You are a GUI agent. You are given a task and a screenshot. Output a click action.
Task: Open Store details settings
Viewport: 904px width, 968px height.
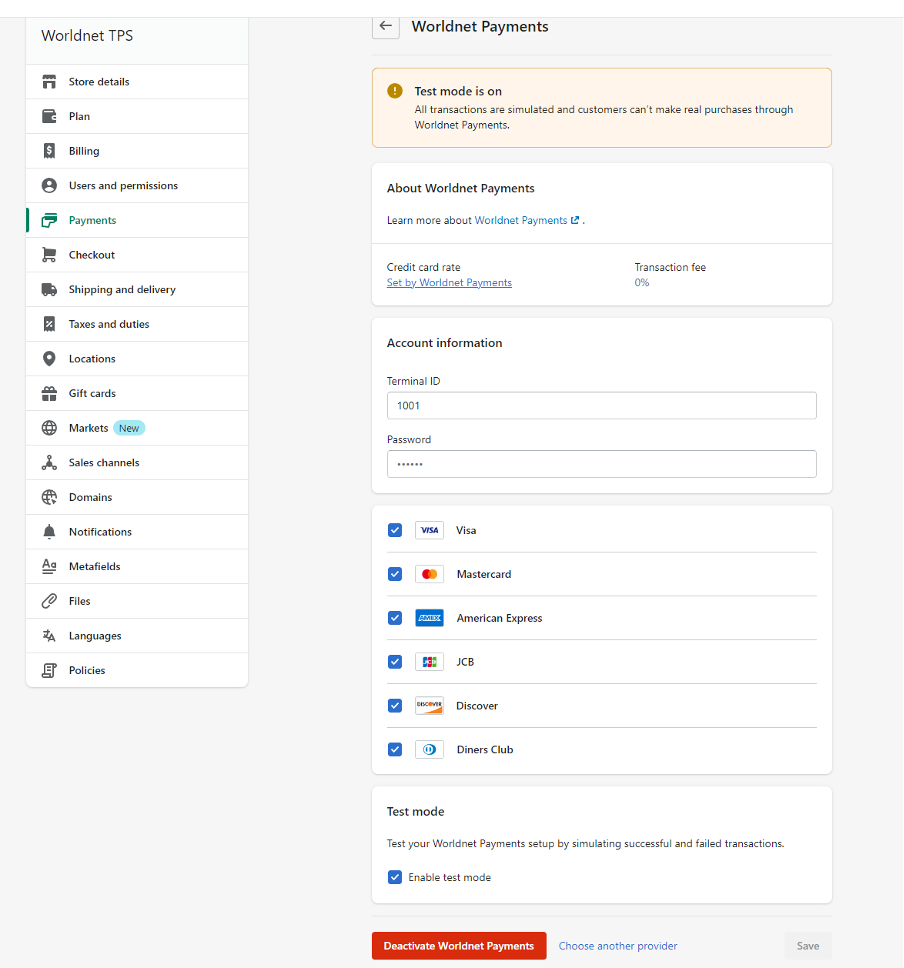pos(137,81)
